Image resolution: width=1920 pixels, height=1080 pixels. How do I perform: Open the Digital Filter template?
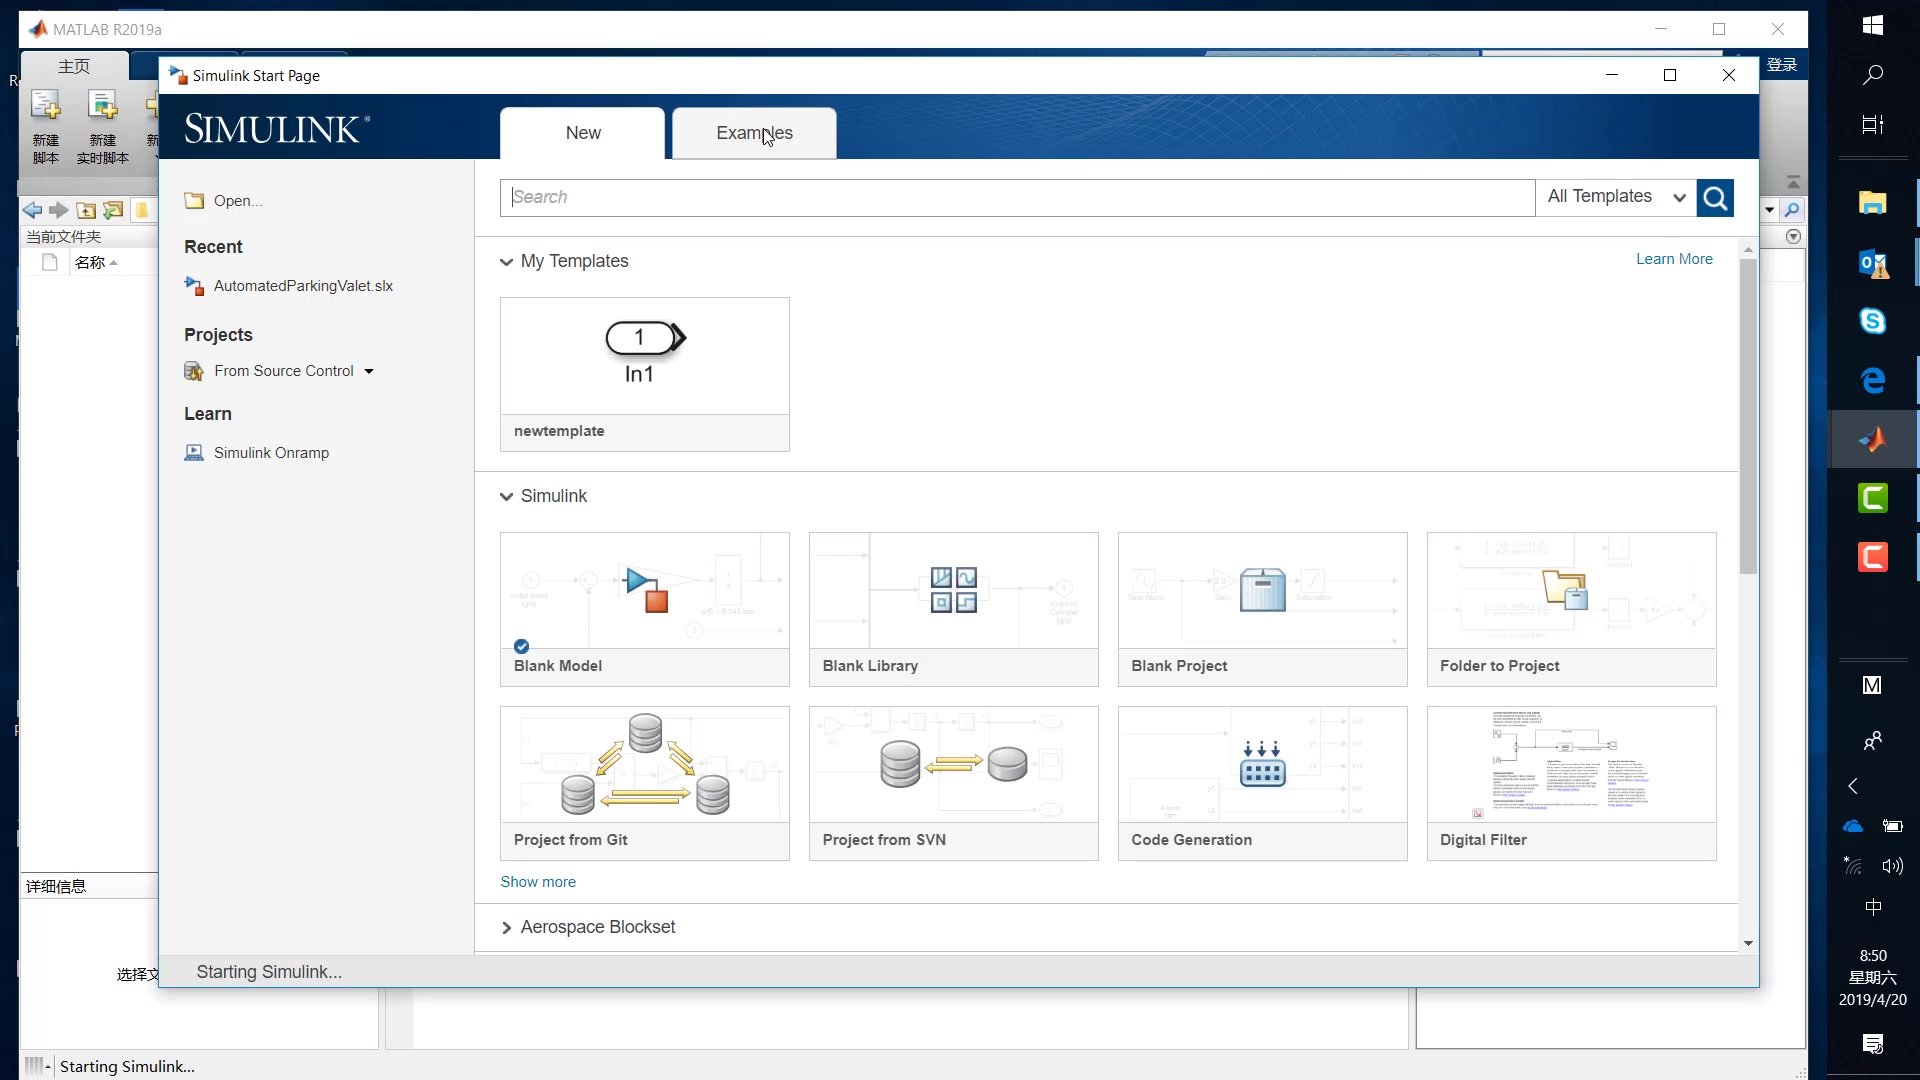1571,783
